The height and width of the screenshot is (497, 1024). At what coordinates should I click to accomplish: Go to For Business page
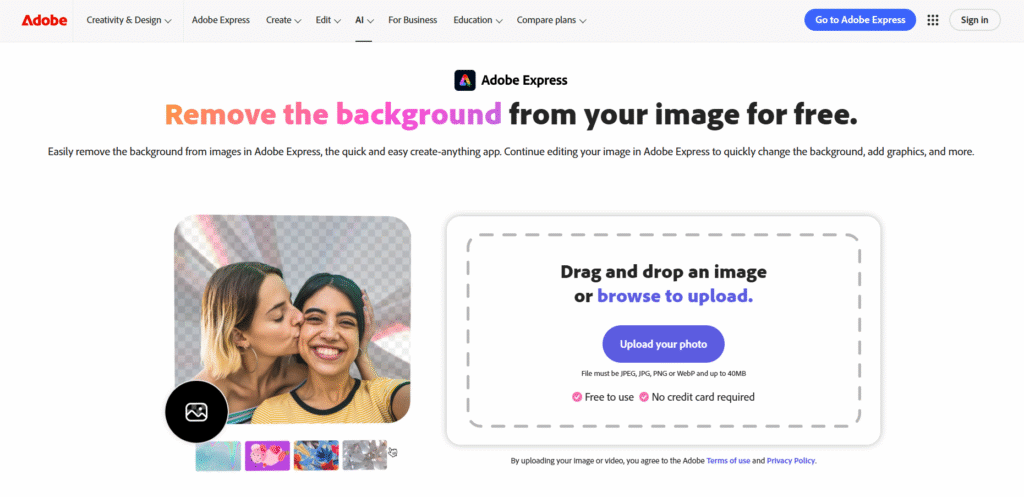point(413,20)
